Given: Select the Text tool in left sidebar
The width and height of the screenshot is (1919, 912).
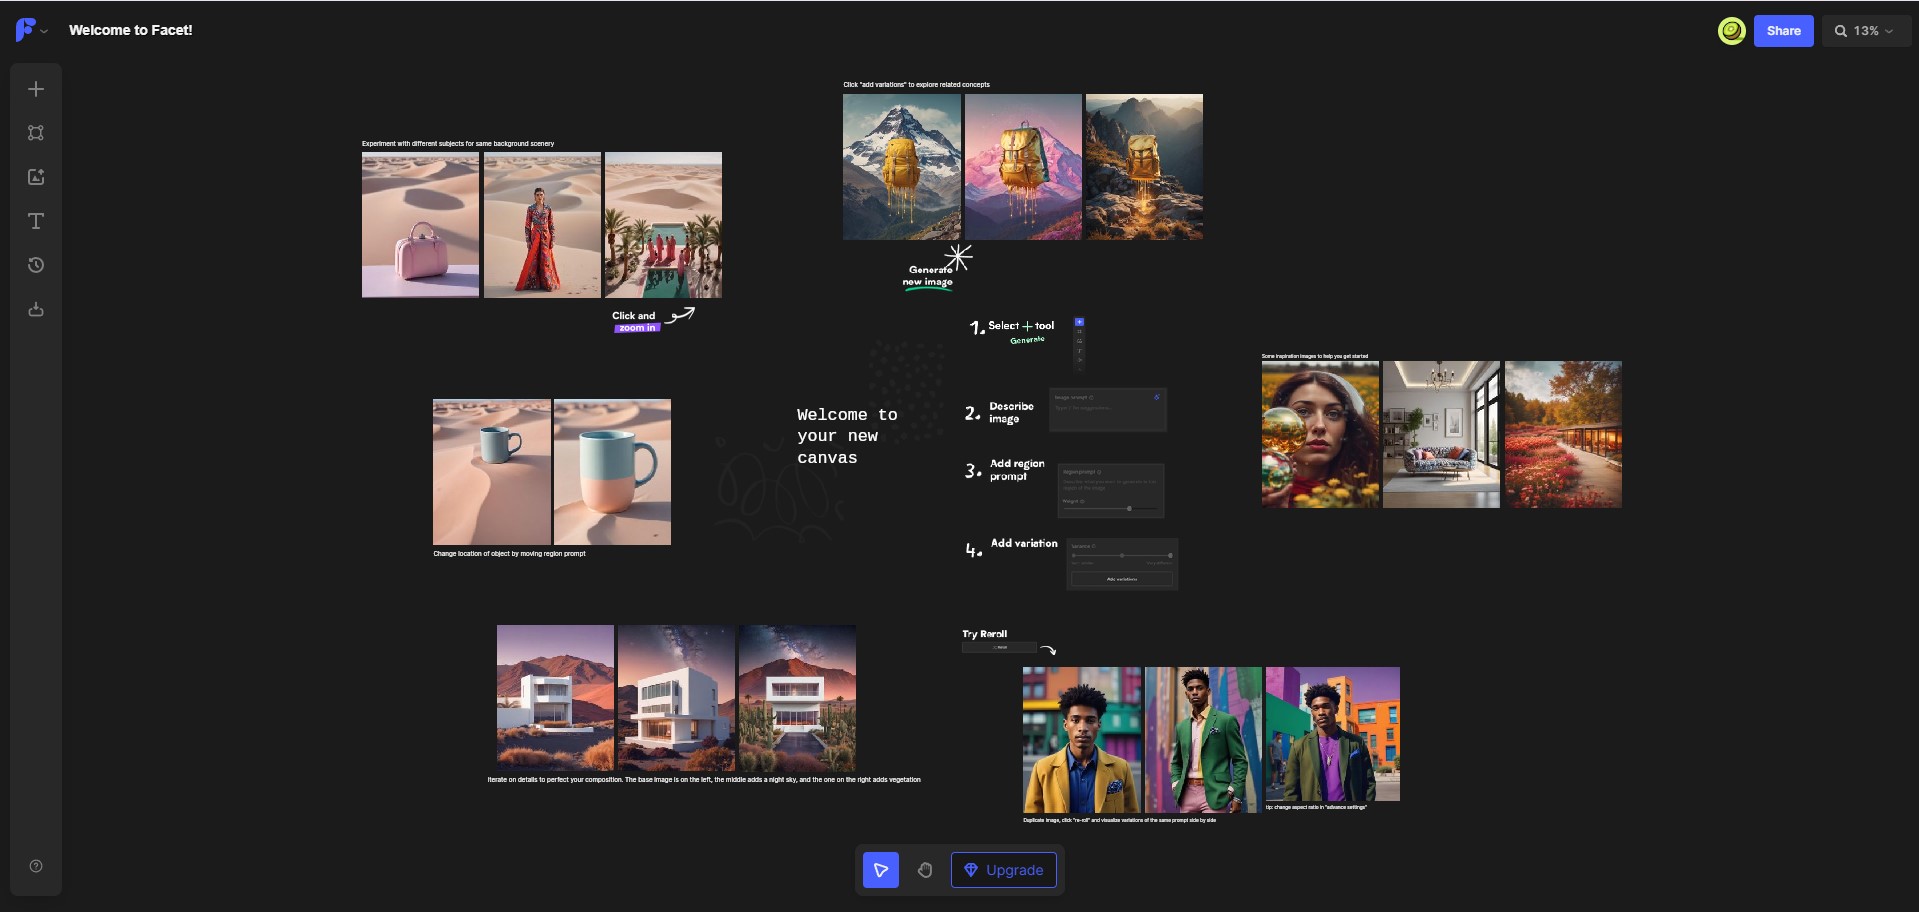Looking at the screenshot, I should (36, 221).
